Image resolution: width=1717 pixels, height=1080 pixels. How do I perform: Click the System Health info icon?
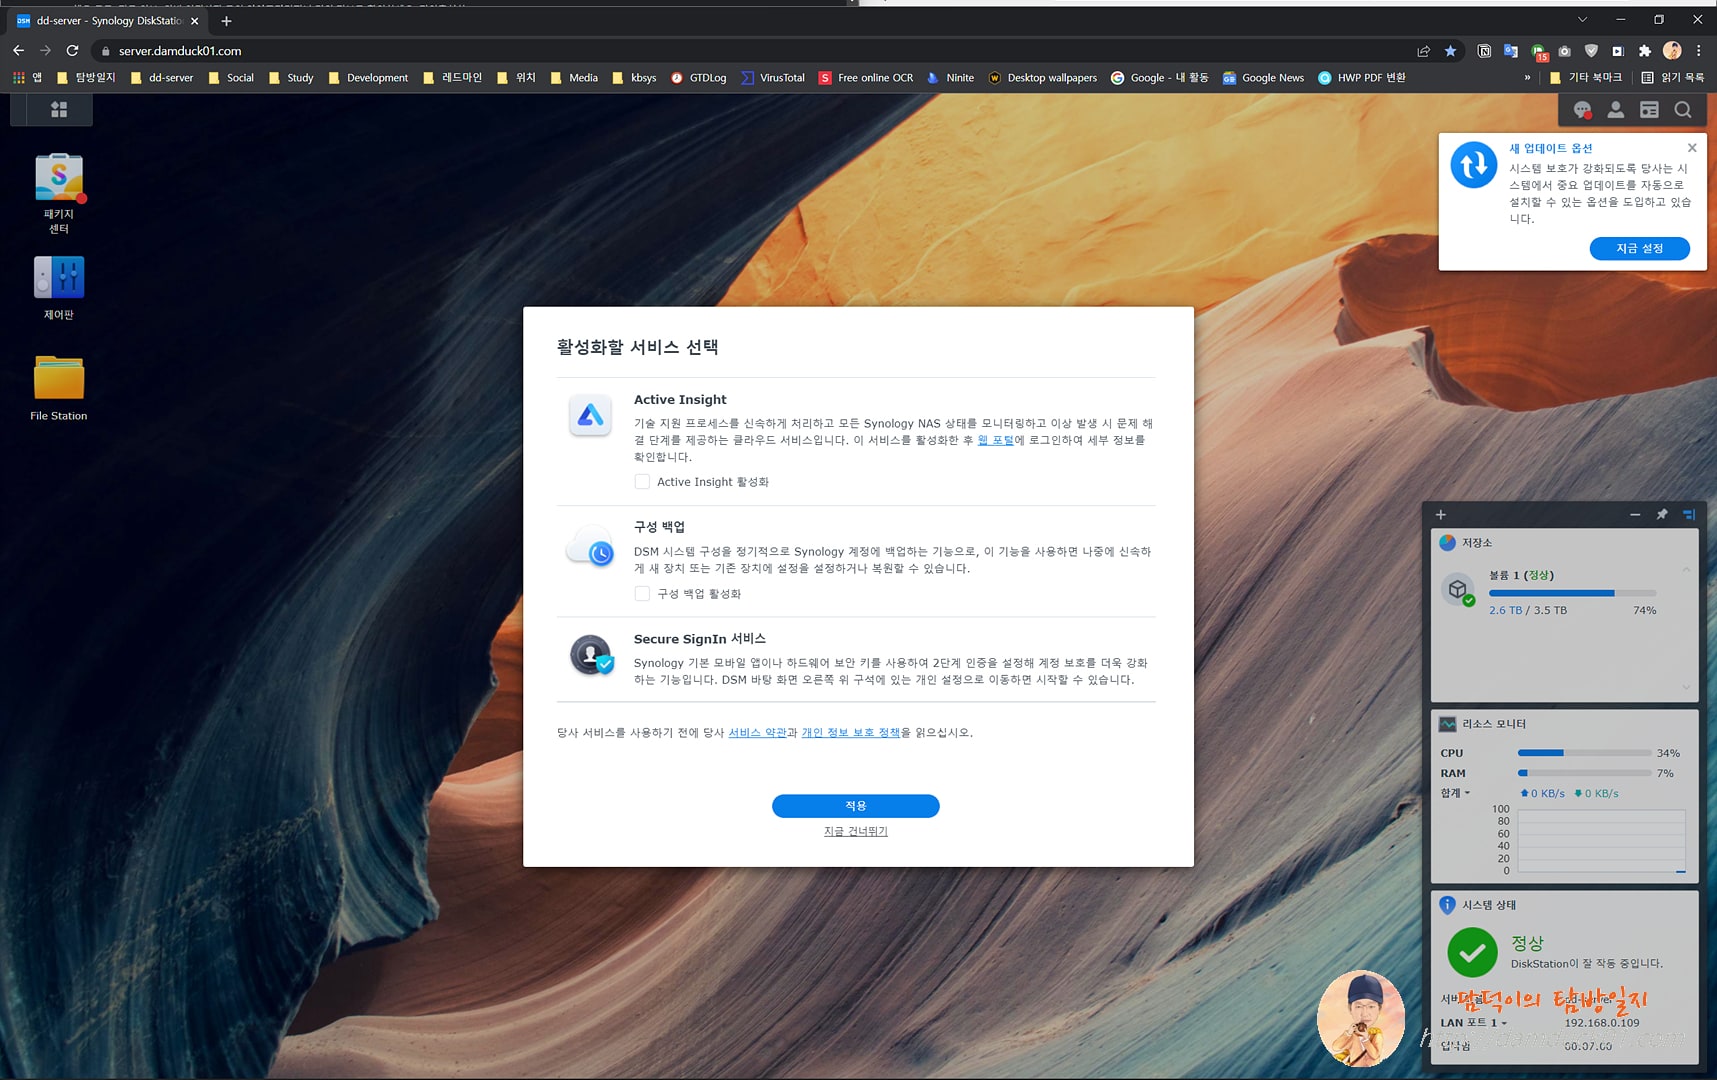[x=1447, y=905]
